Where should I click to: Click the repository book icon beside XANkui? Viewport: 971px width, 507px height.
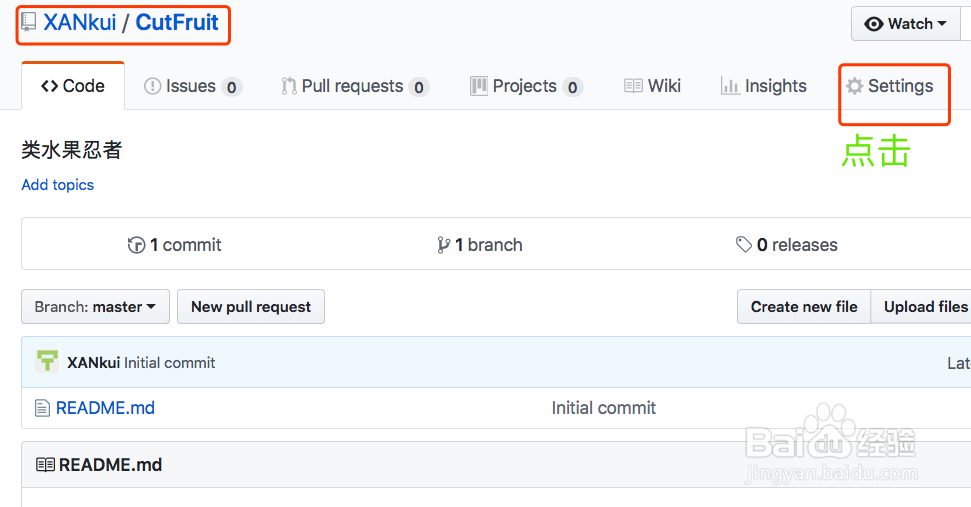[29, 22]
